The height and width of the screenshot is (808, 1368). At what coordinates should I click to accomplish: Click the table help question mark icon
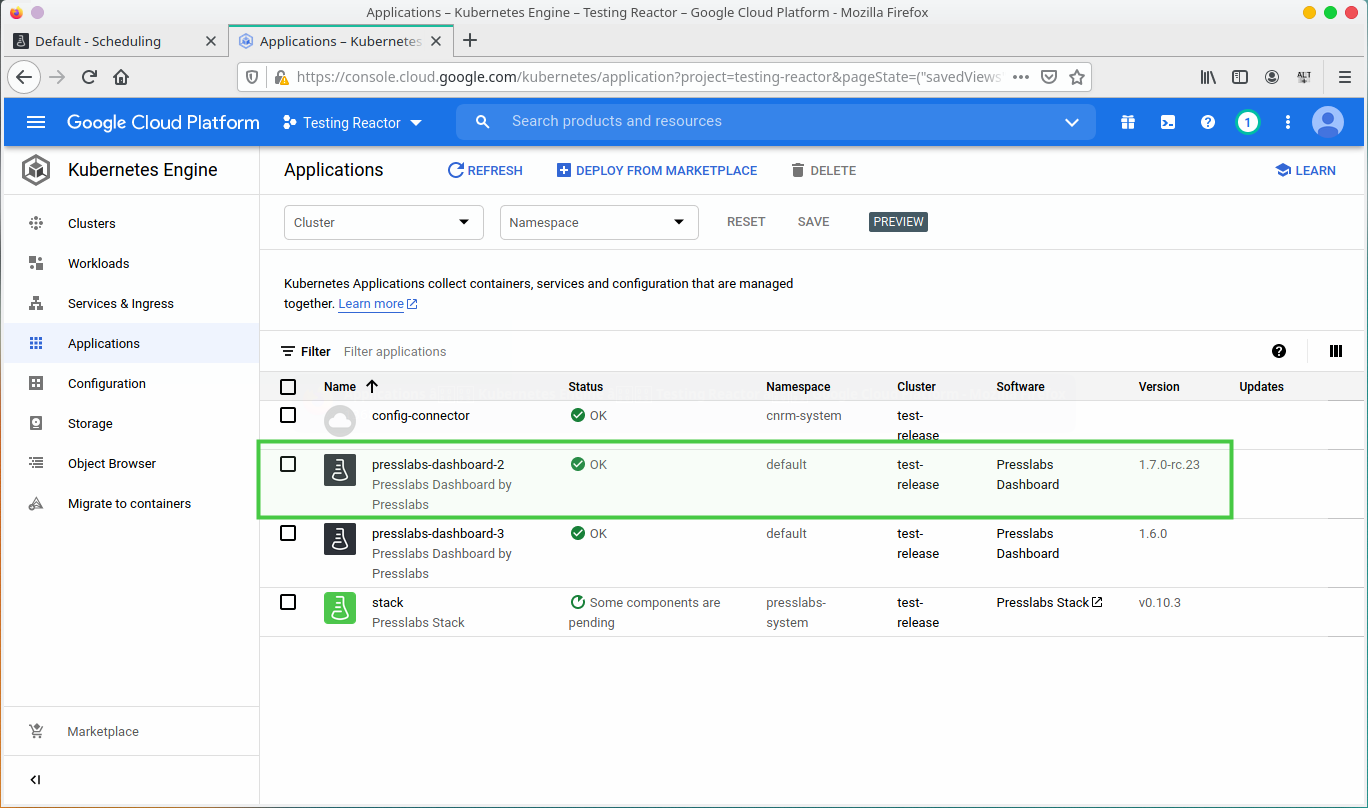click(x=1279, y=351)
